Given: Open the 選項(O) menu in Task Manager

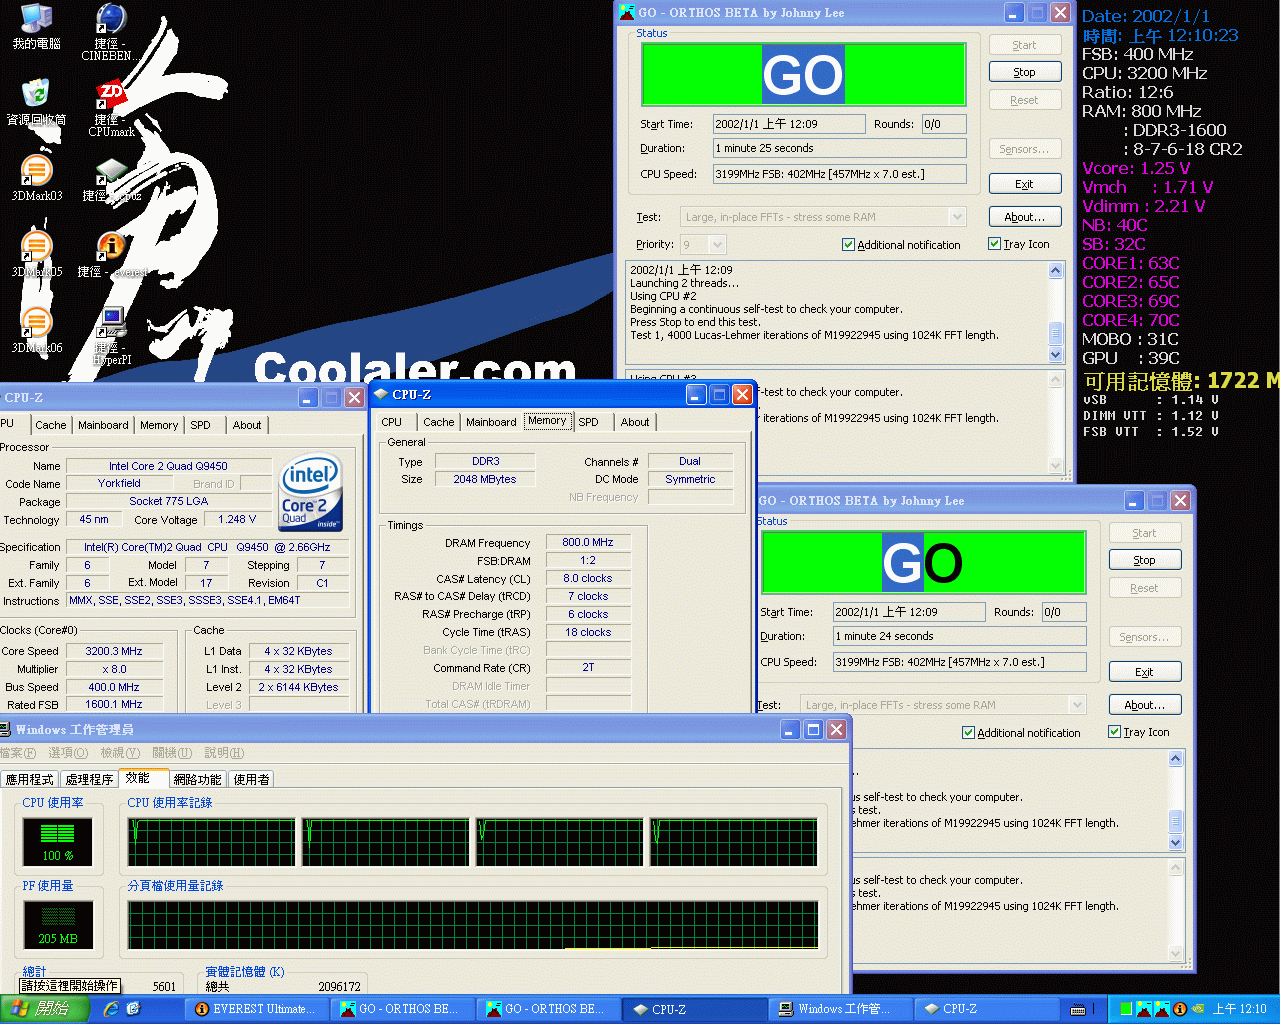Looking at the screenshot, I should coord(68,752).
